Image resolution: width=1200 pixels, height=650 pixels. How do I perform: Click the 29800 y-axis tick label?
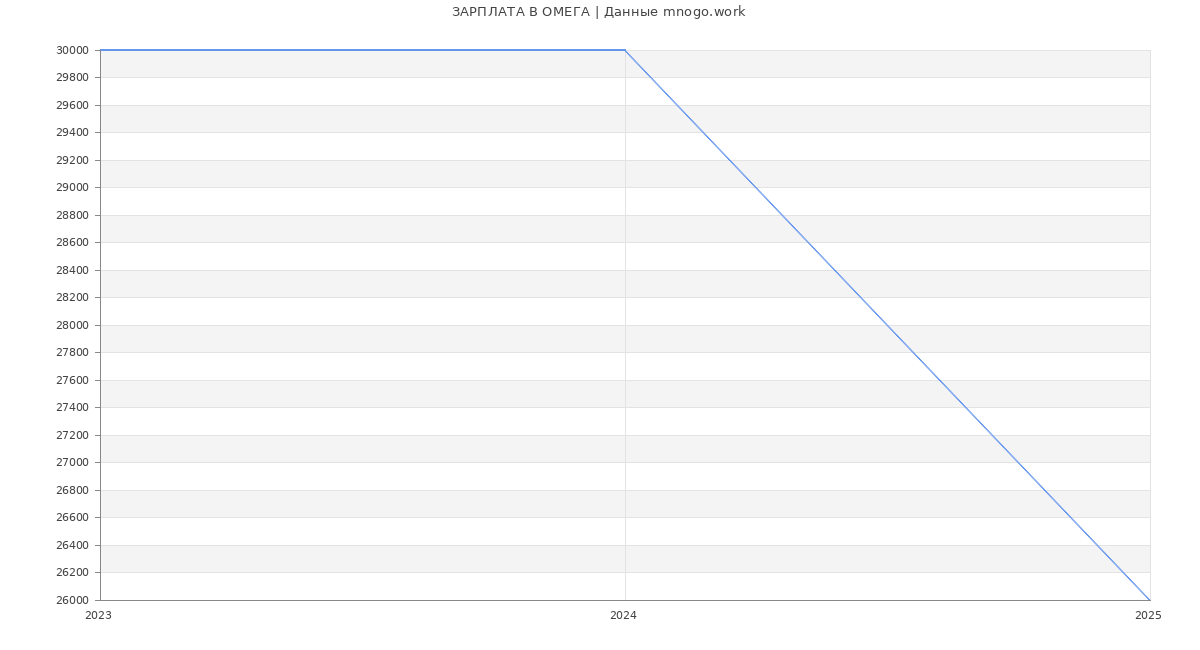click(72, 78)
